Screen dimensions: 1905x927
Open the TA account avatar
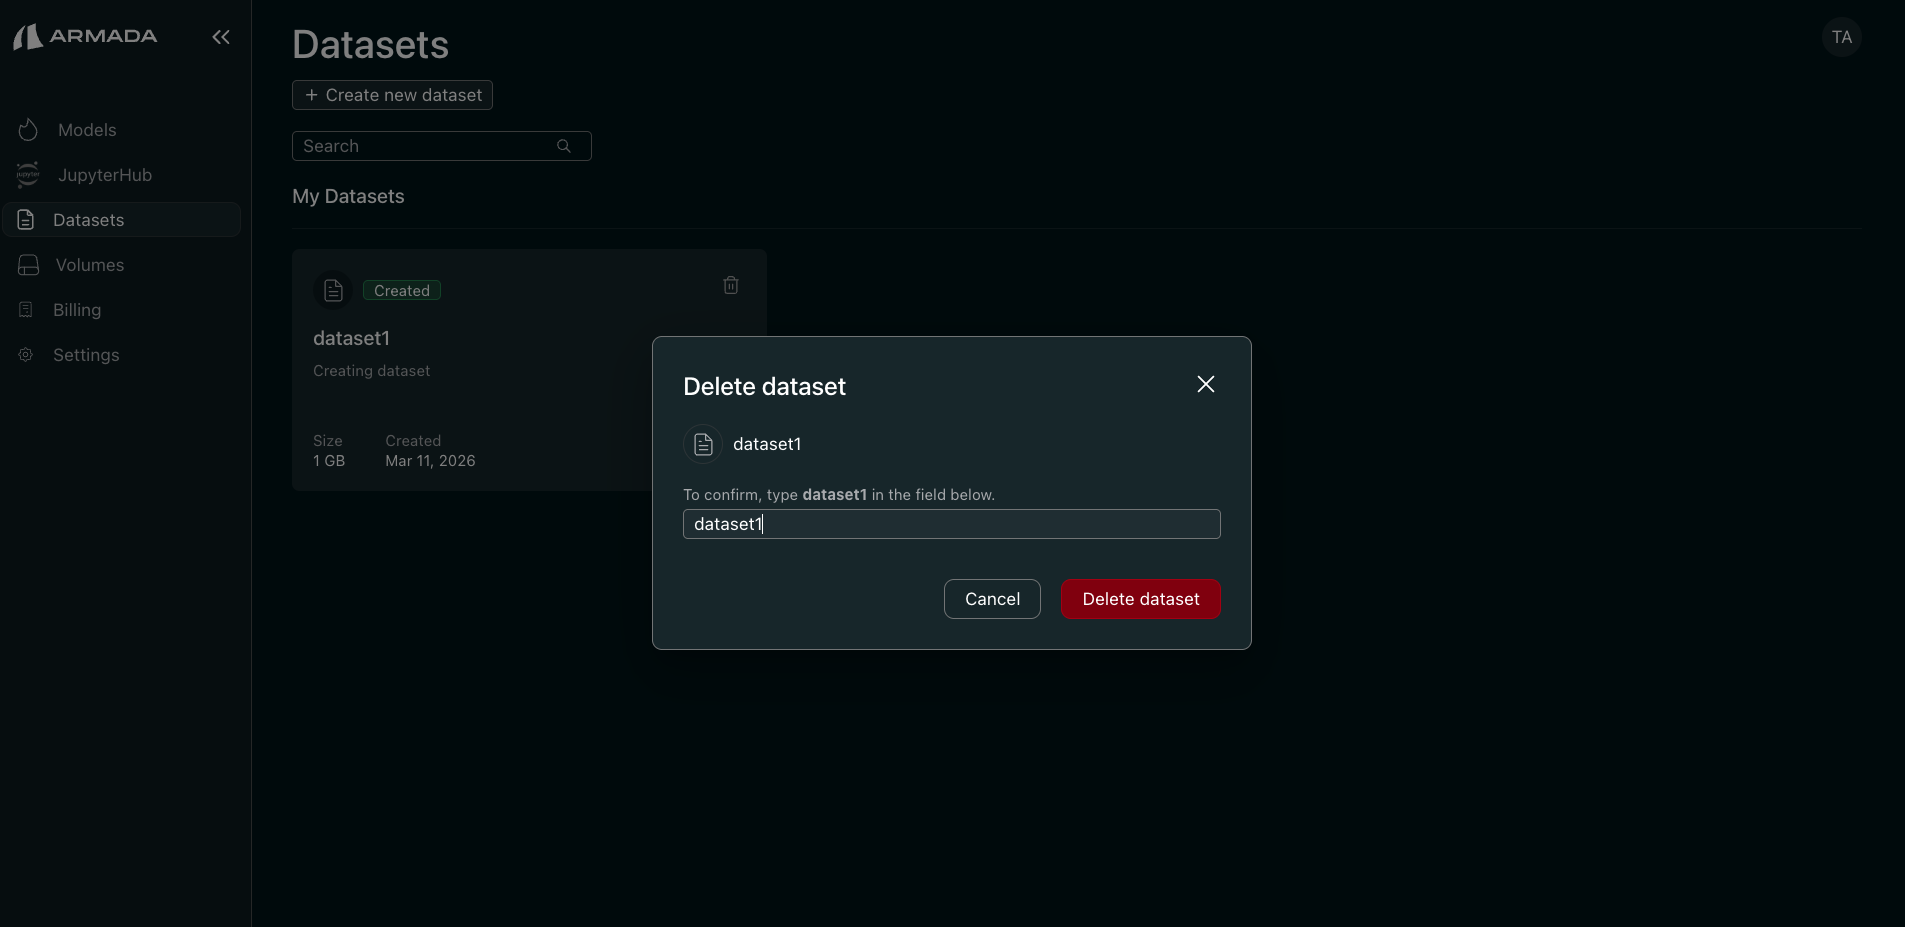[1841, 36]
